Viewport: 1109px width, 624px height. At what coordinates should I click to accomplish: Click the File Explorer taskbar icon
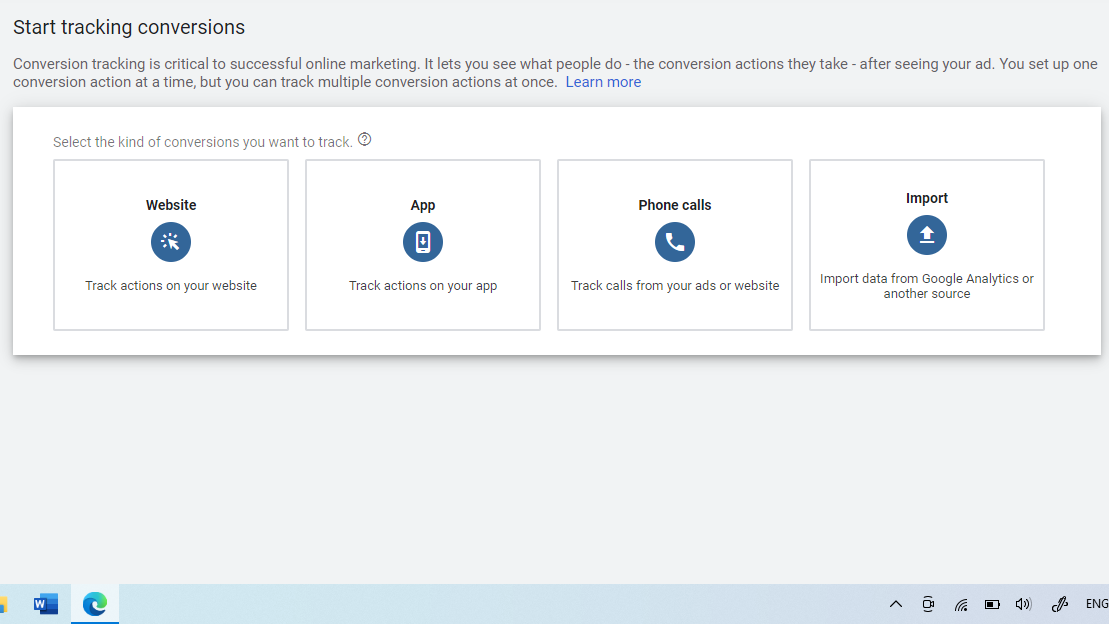click(3, 604)
